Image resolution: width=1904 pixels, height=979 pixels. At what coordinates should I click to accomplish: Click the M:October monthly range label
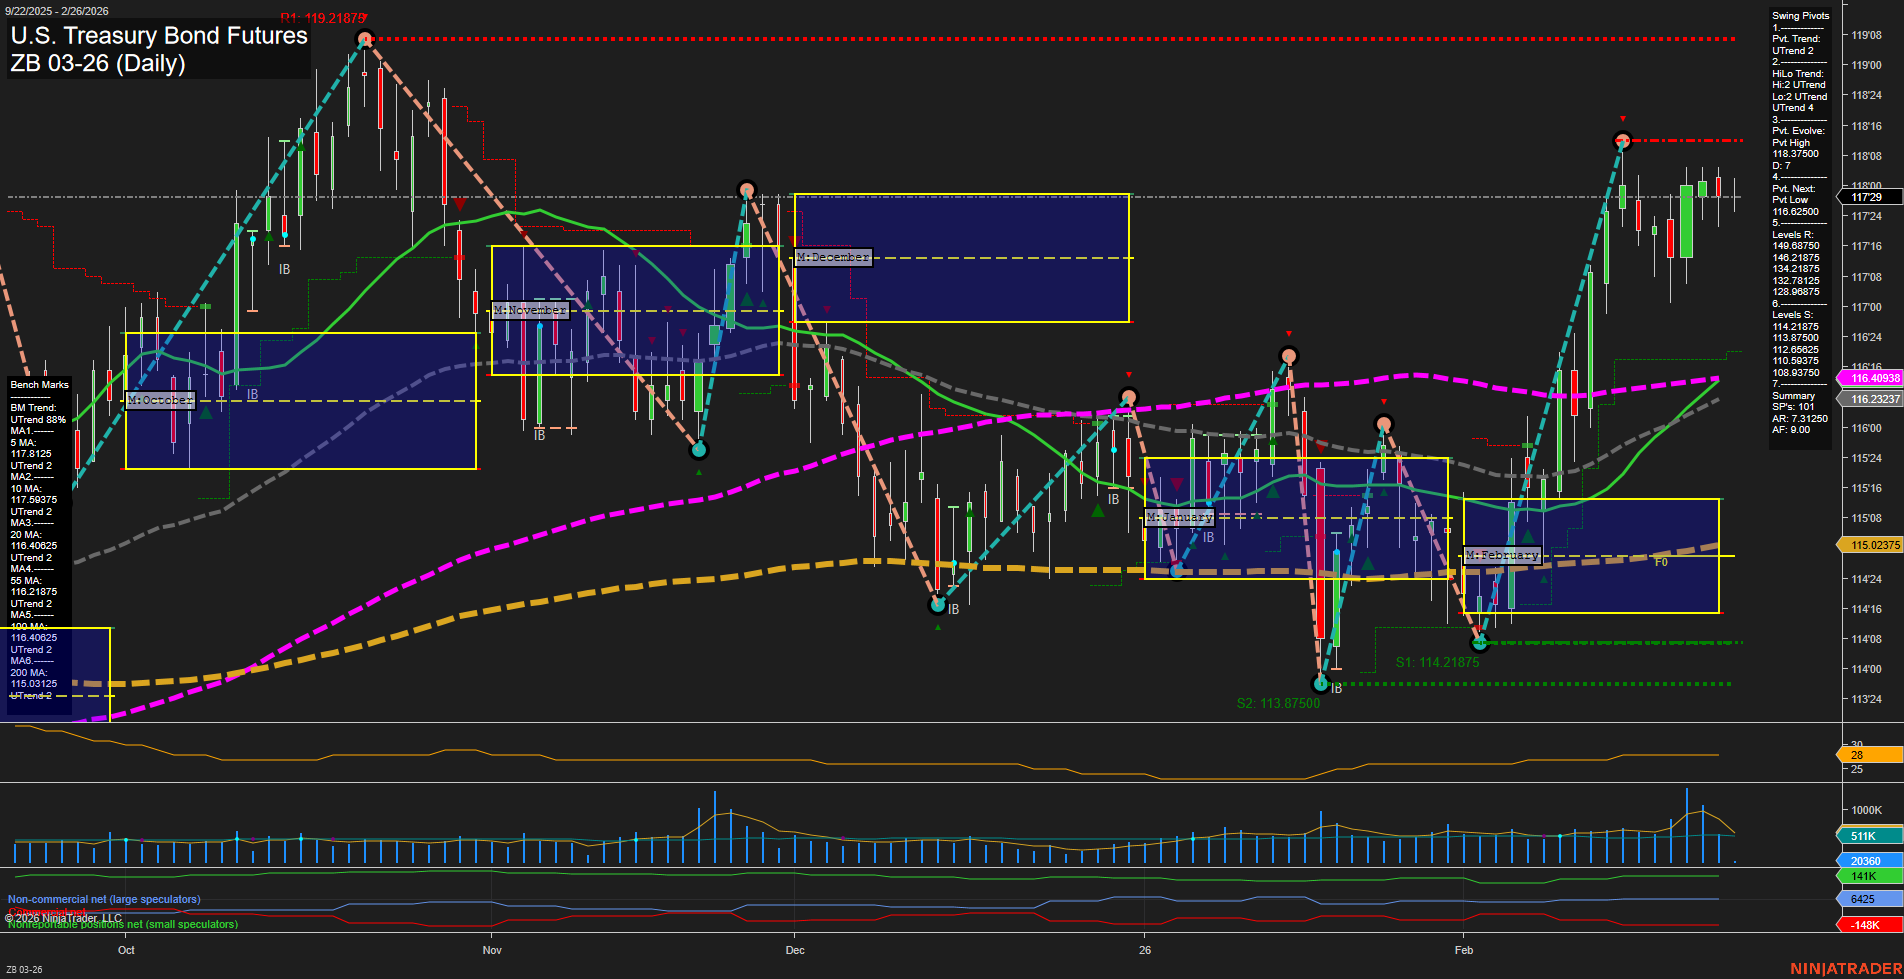[160, 400]
